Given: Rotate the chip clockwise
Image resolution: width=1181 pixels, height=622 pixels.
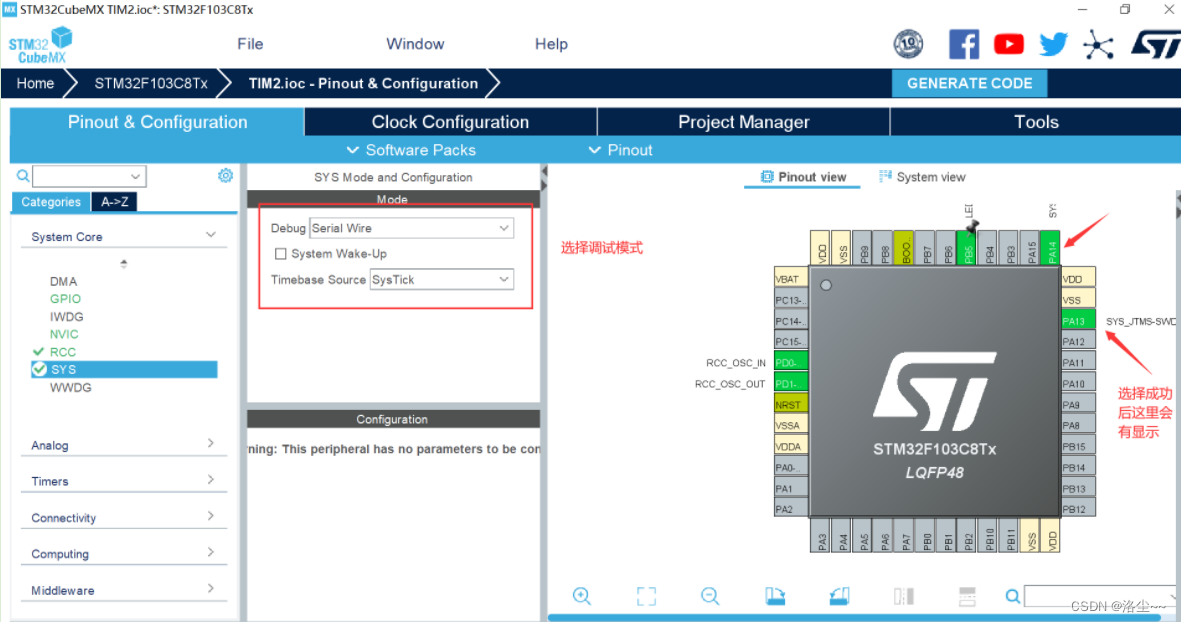Looking at the screenshot, I should click(x=775, y=596).
